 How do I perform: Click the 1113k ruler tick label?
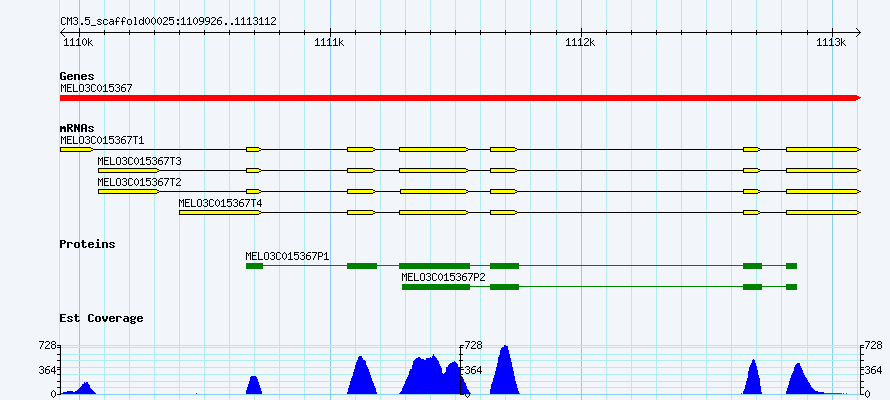click(x=832, y=42)
